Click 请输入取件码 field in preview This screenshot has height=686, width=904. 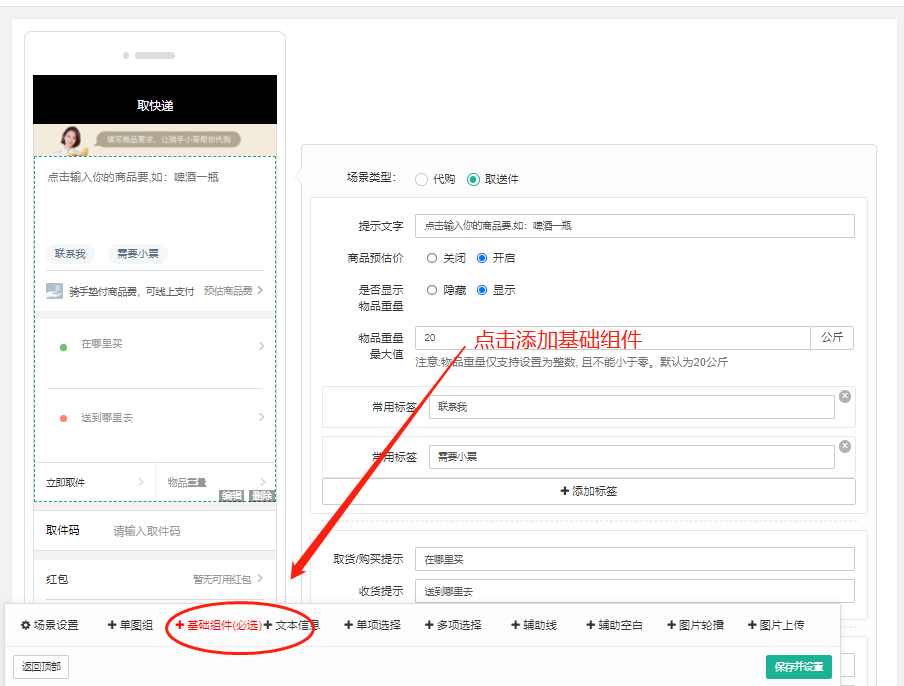(x=146, y=531)
